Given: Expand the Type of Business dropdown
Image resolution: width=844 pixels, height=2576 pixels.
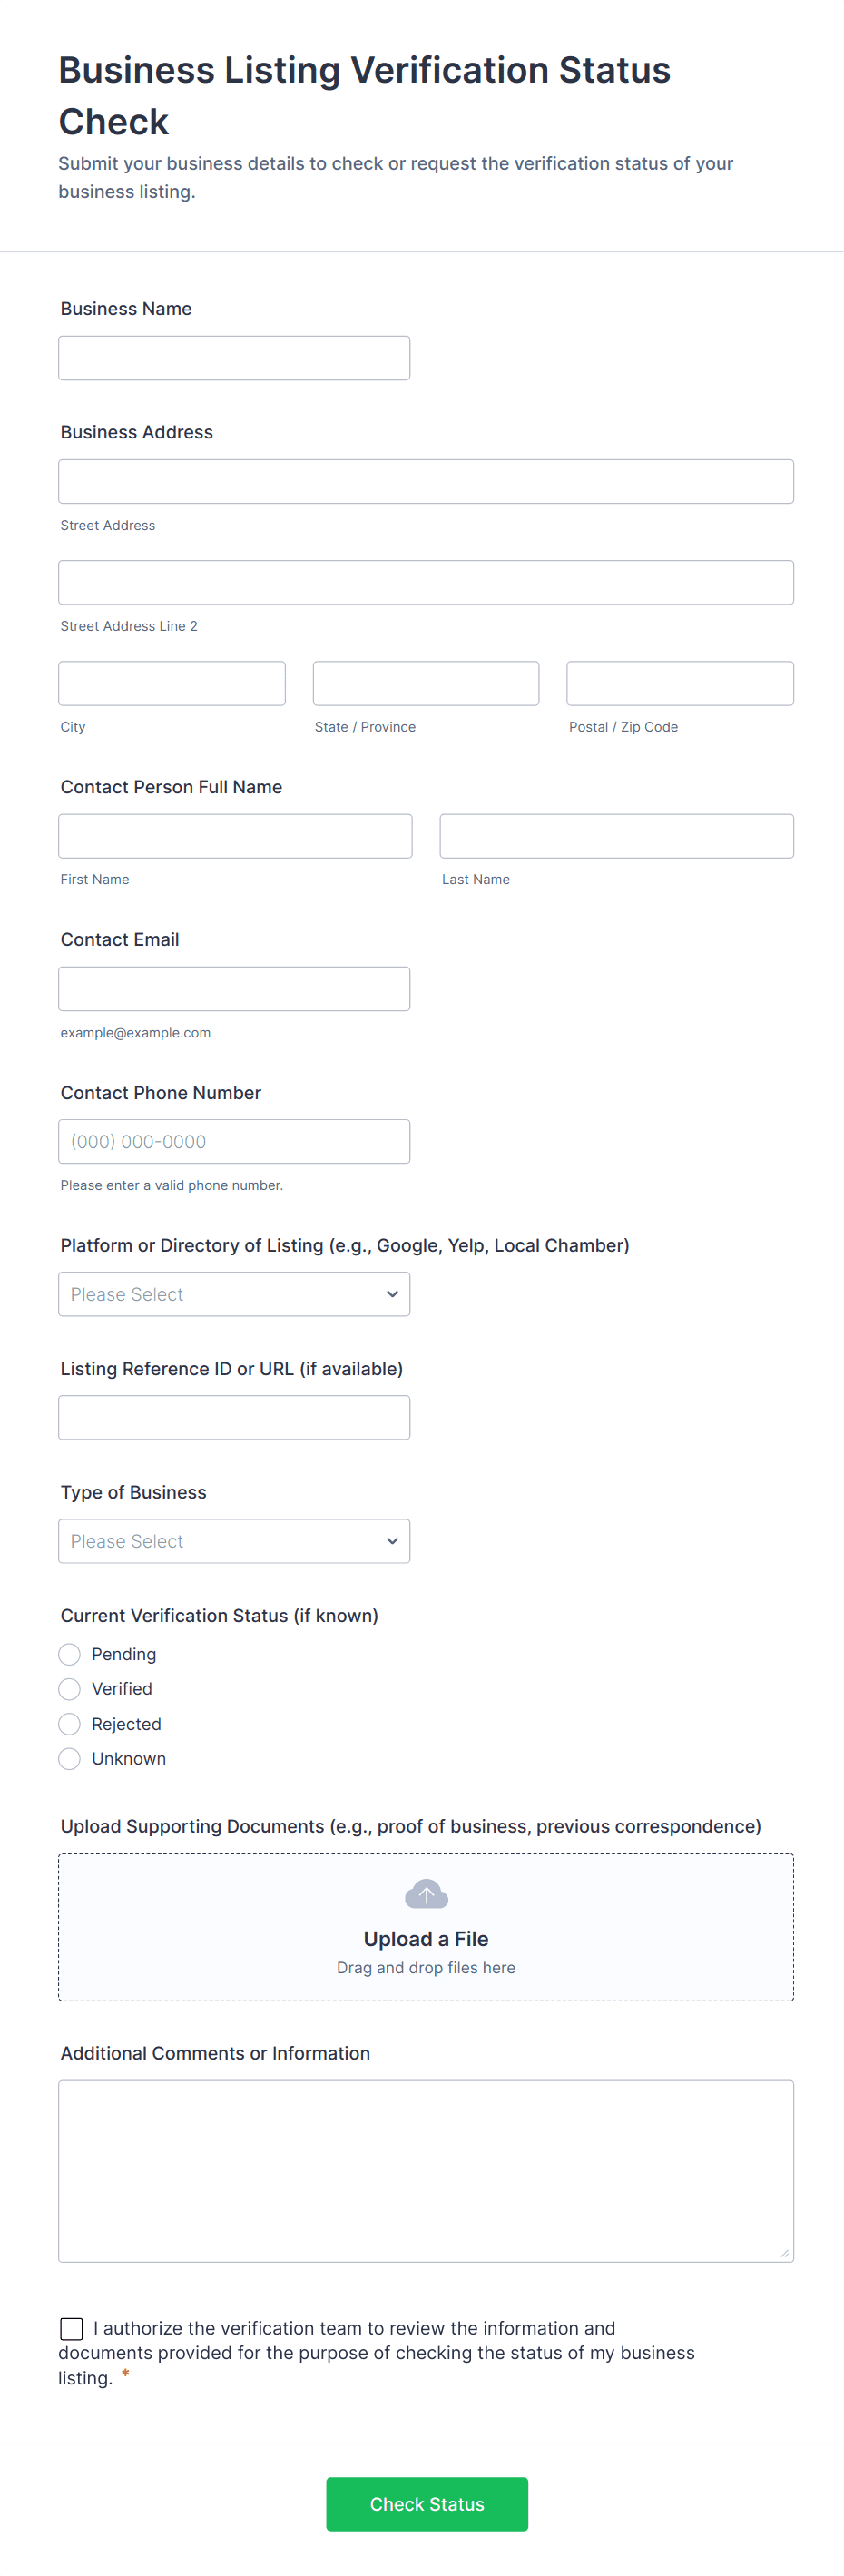Looking at the screenshot, I should pos(234,1541).
